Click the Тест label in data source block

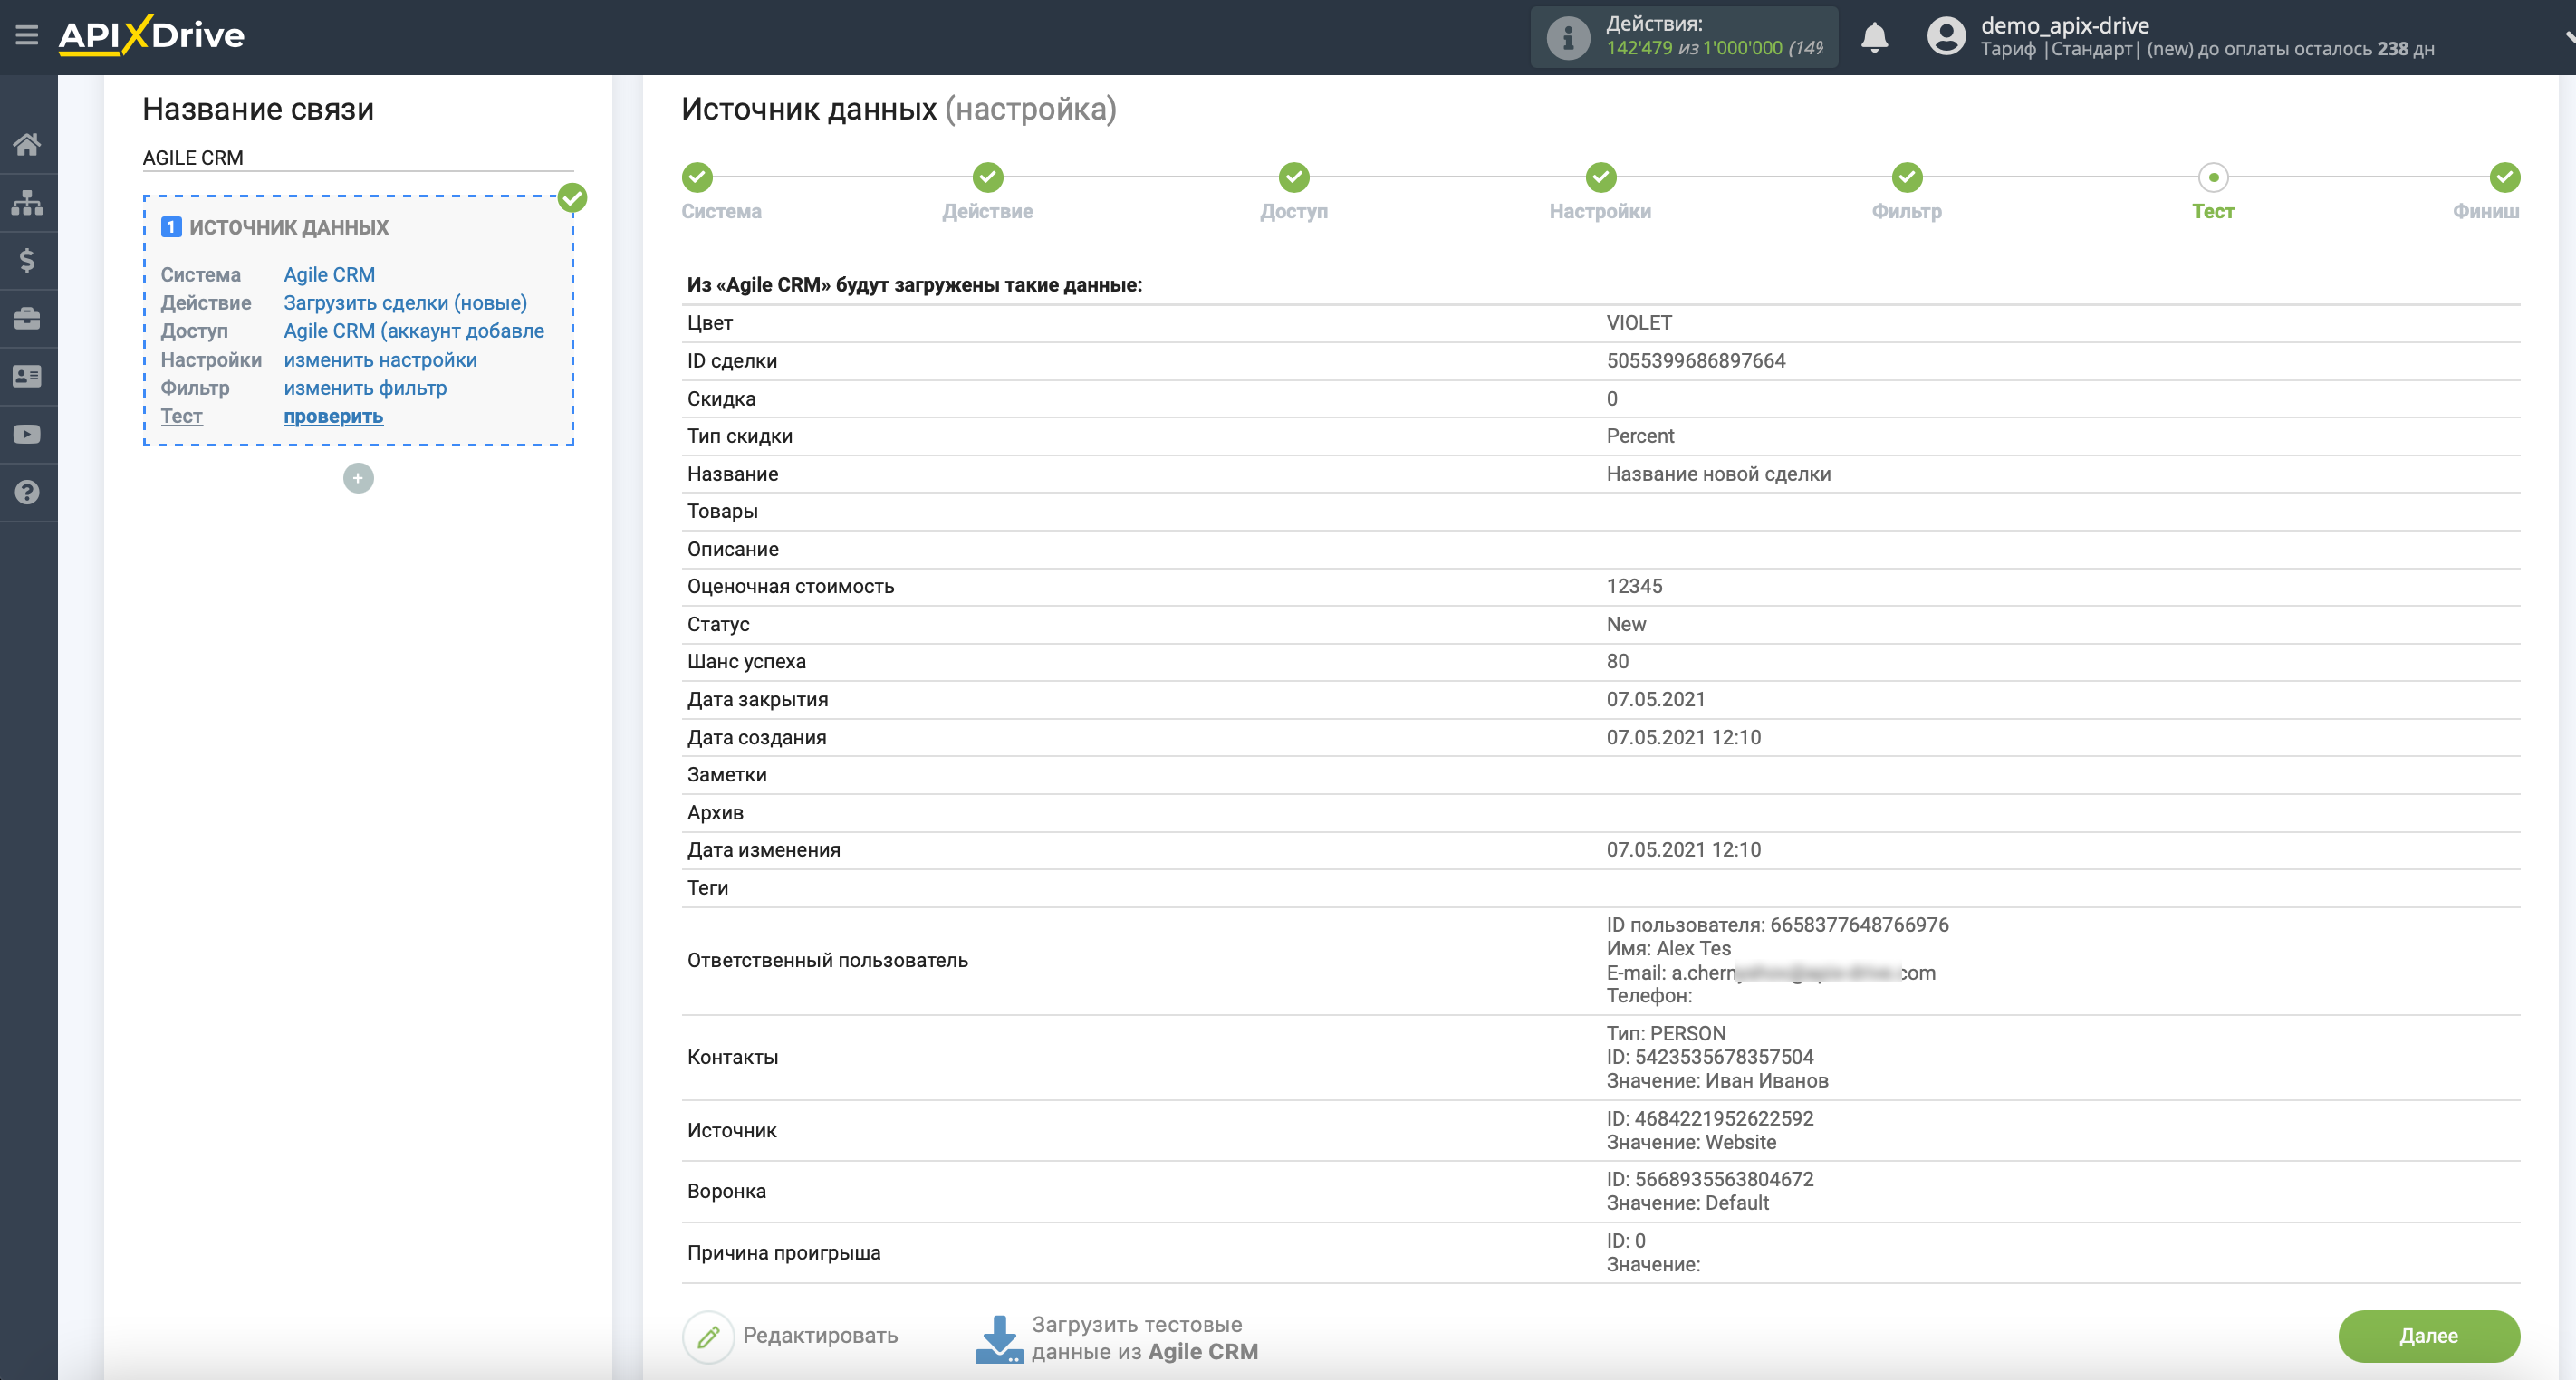[x=181, y=416]
